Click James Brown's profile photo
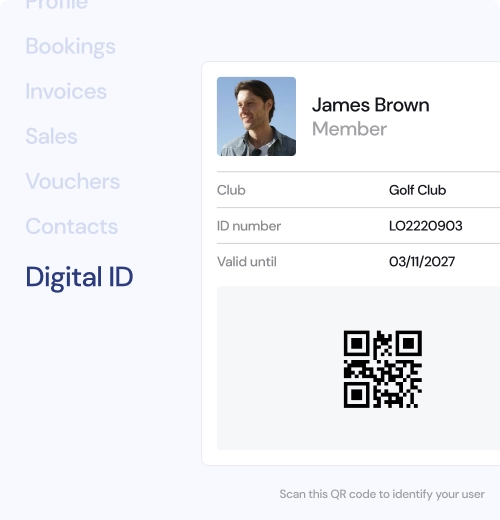The image size is (500, 520). click(x=256, y=116)
